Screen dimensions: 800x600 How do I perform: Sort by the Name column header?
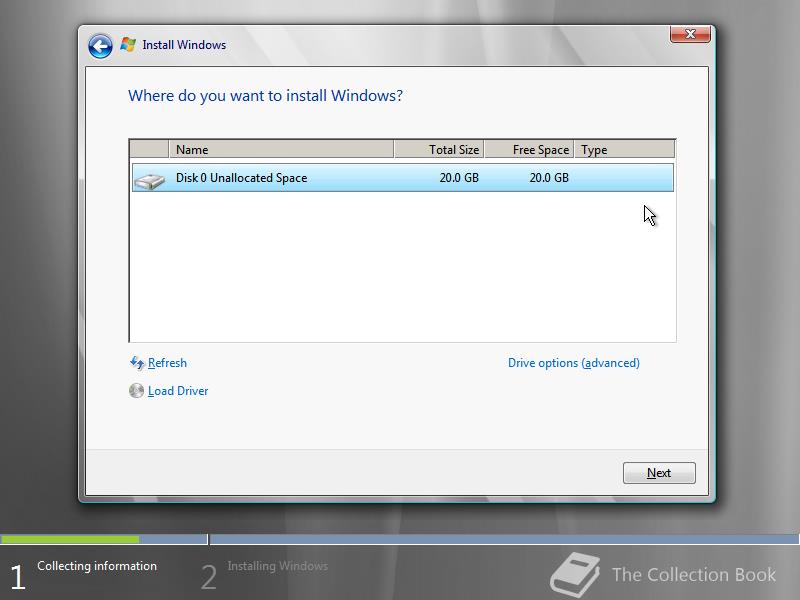[281, 149]
